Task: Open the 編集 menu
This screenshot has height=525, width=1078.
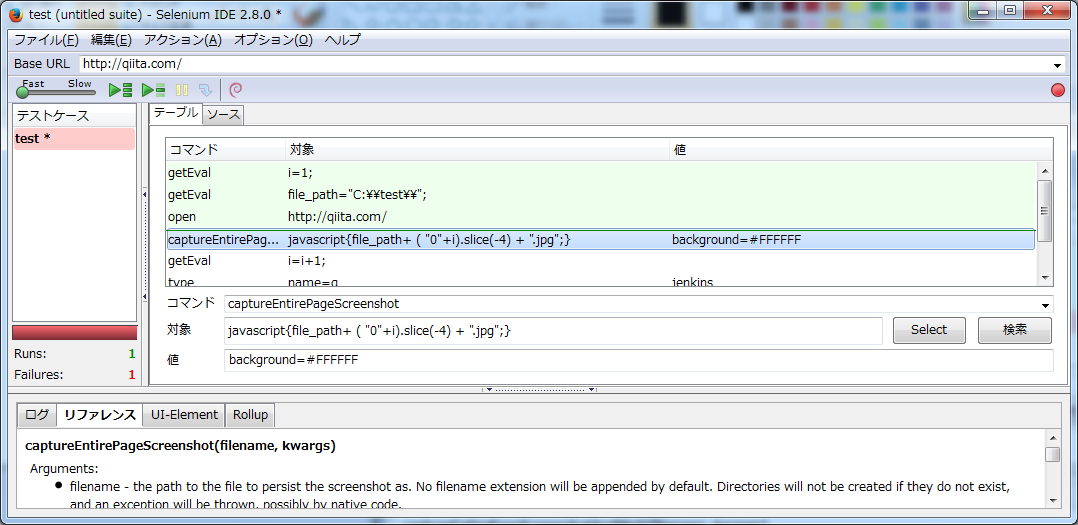Action: [111, 39]
